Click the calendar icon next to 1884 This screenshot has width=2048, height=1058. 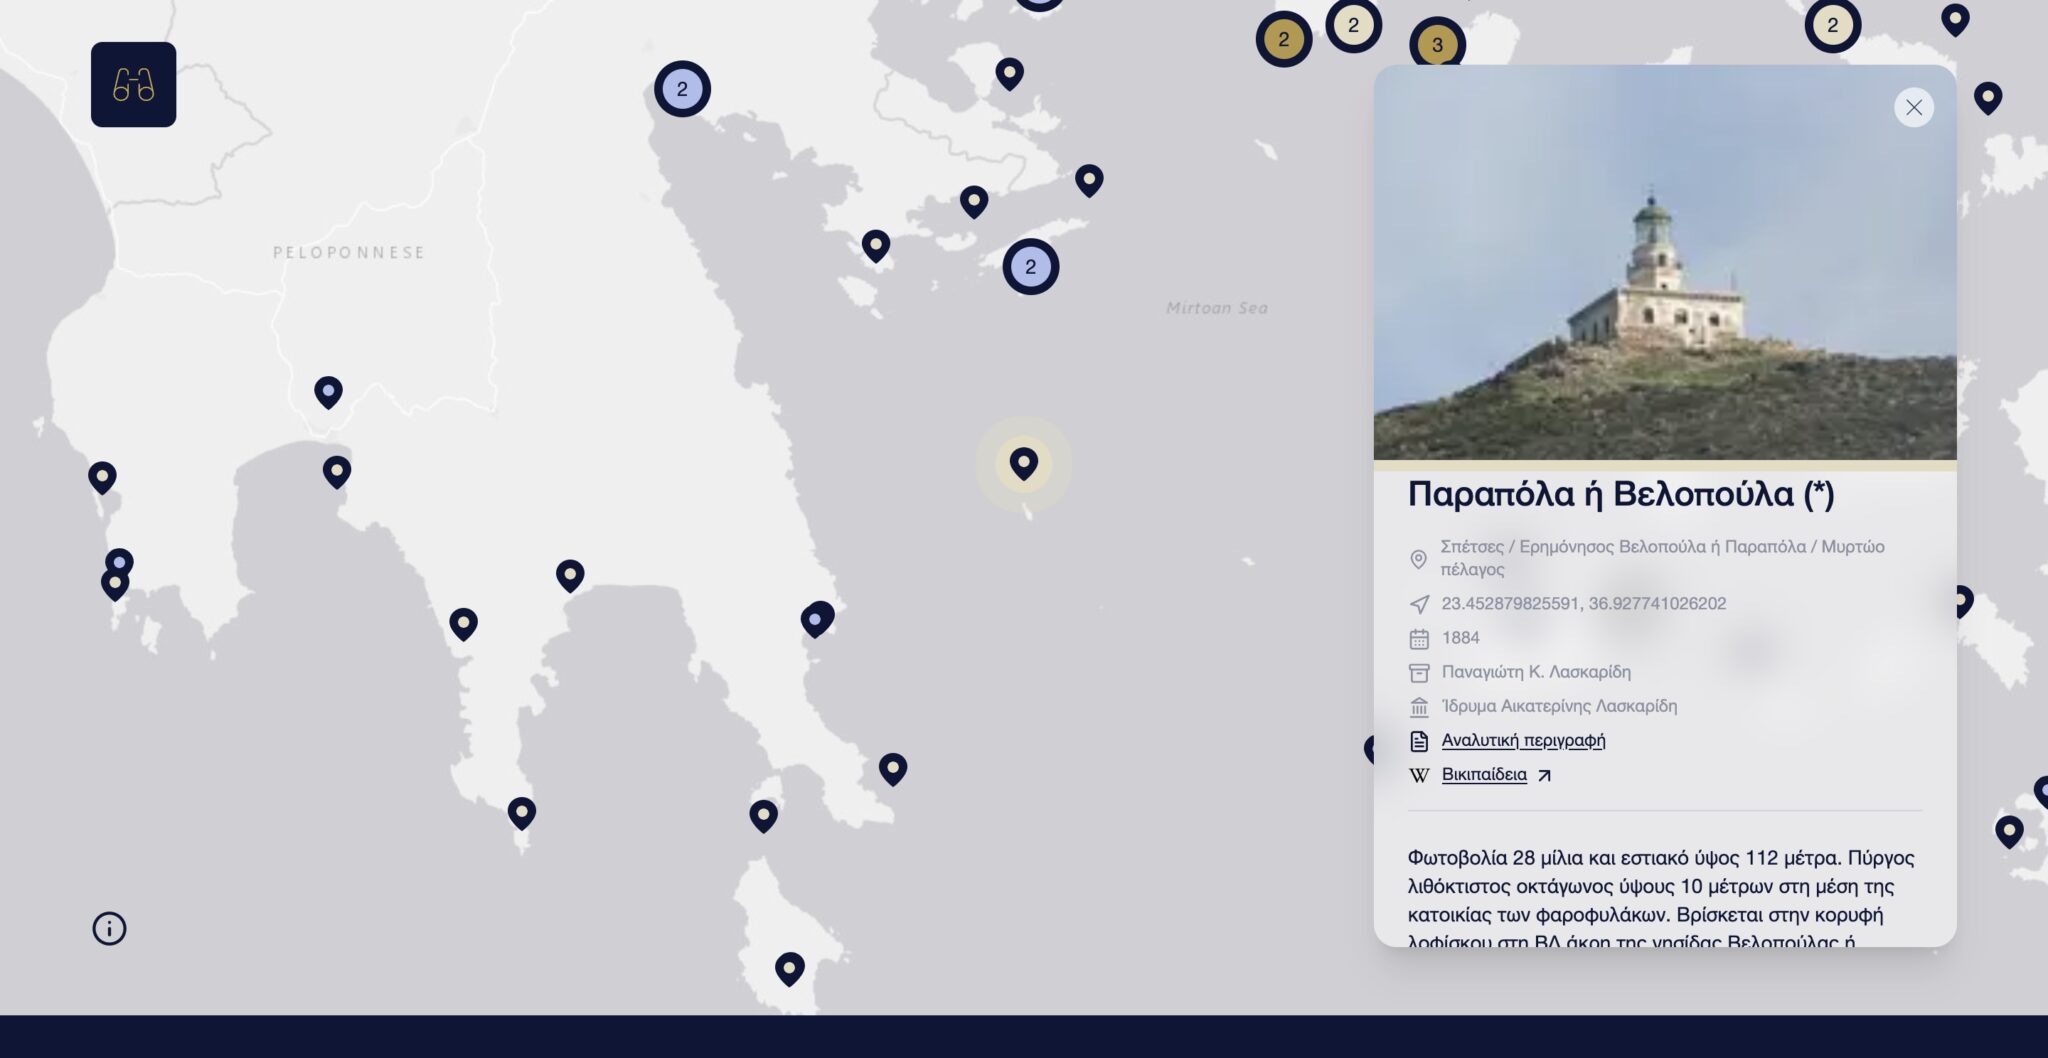(x=1419, y=639)
